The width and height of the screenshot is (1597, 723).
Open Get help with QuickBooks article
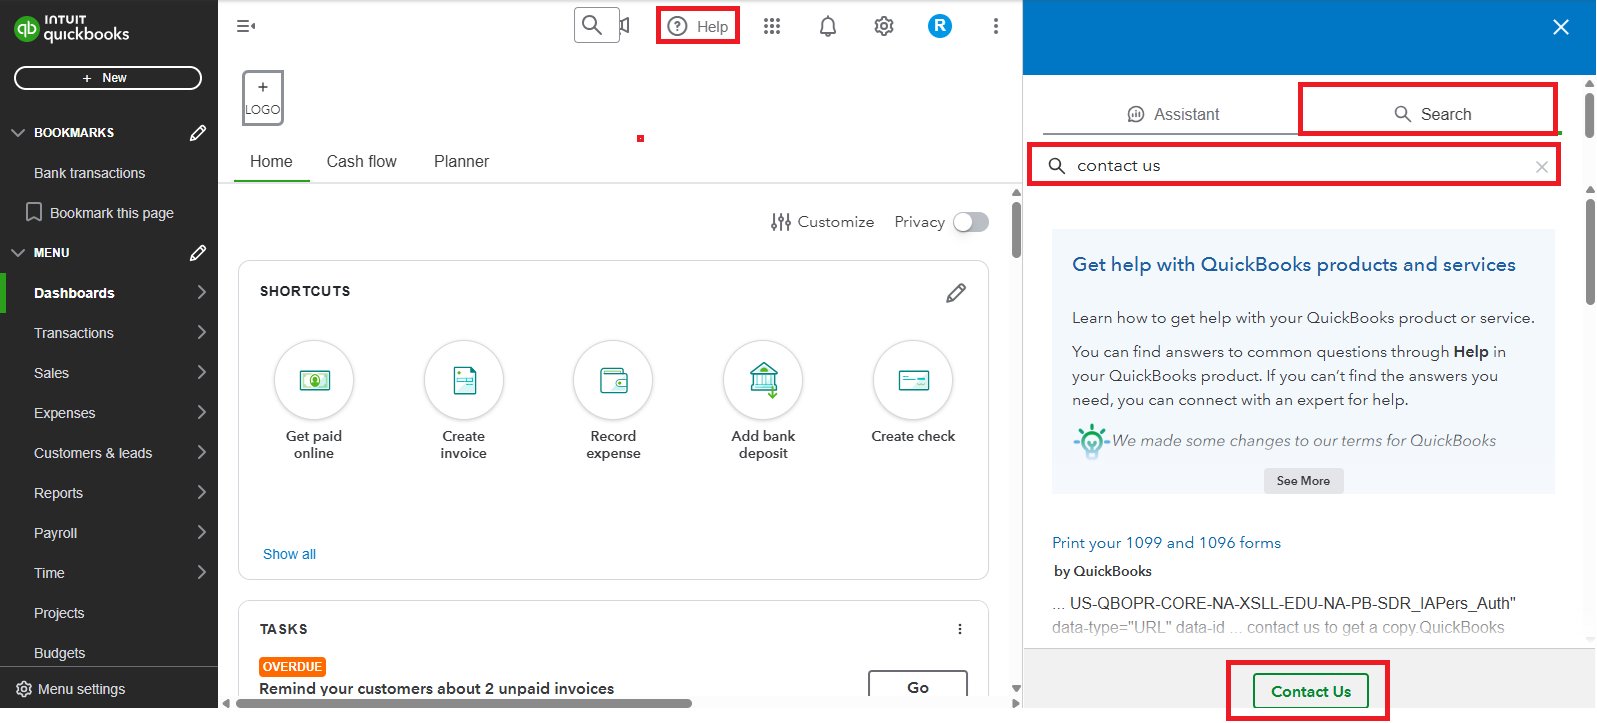(1294, 264)
